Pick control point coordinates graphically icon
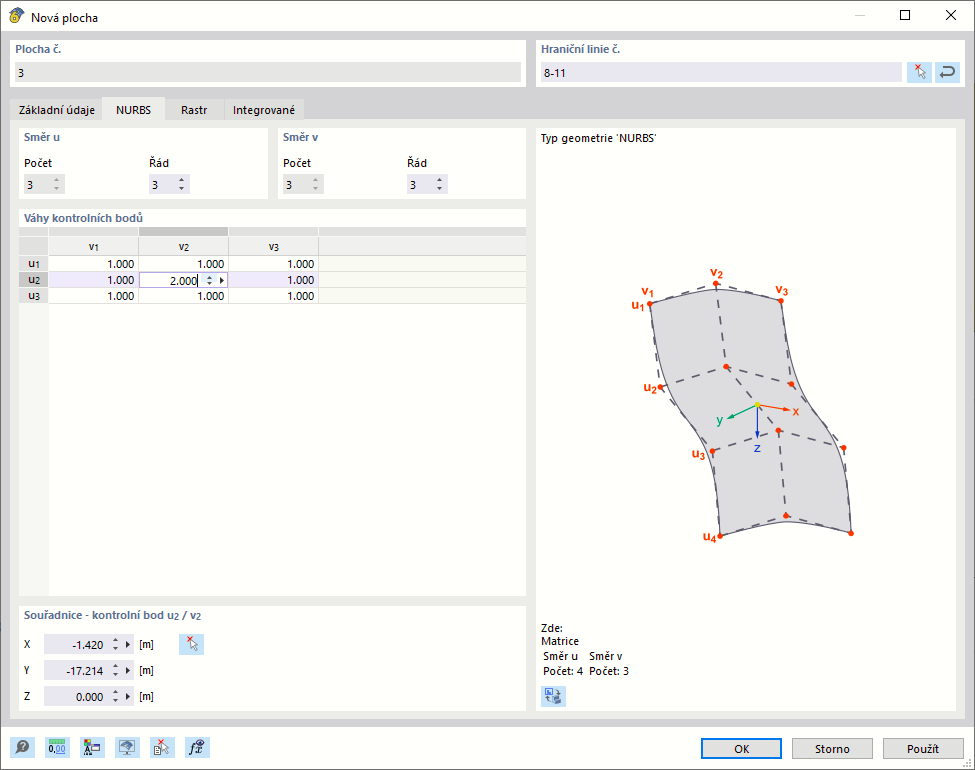The image size is (975, 770). click(x=192, y=644)
